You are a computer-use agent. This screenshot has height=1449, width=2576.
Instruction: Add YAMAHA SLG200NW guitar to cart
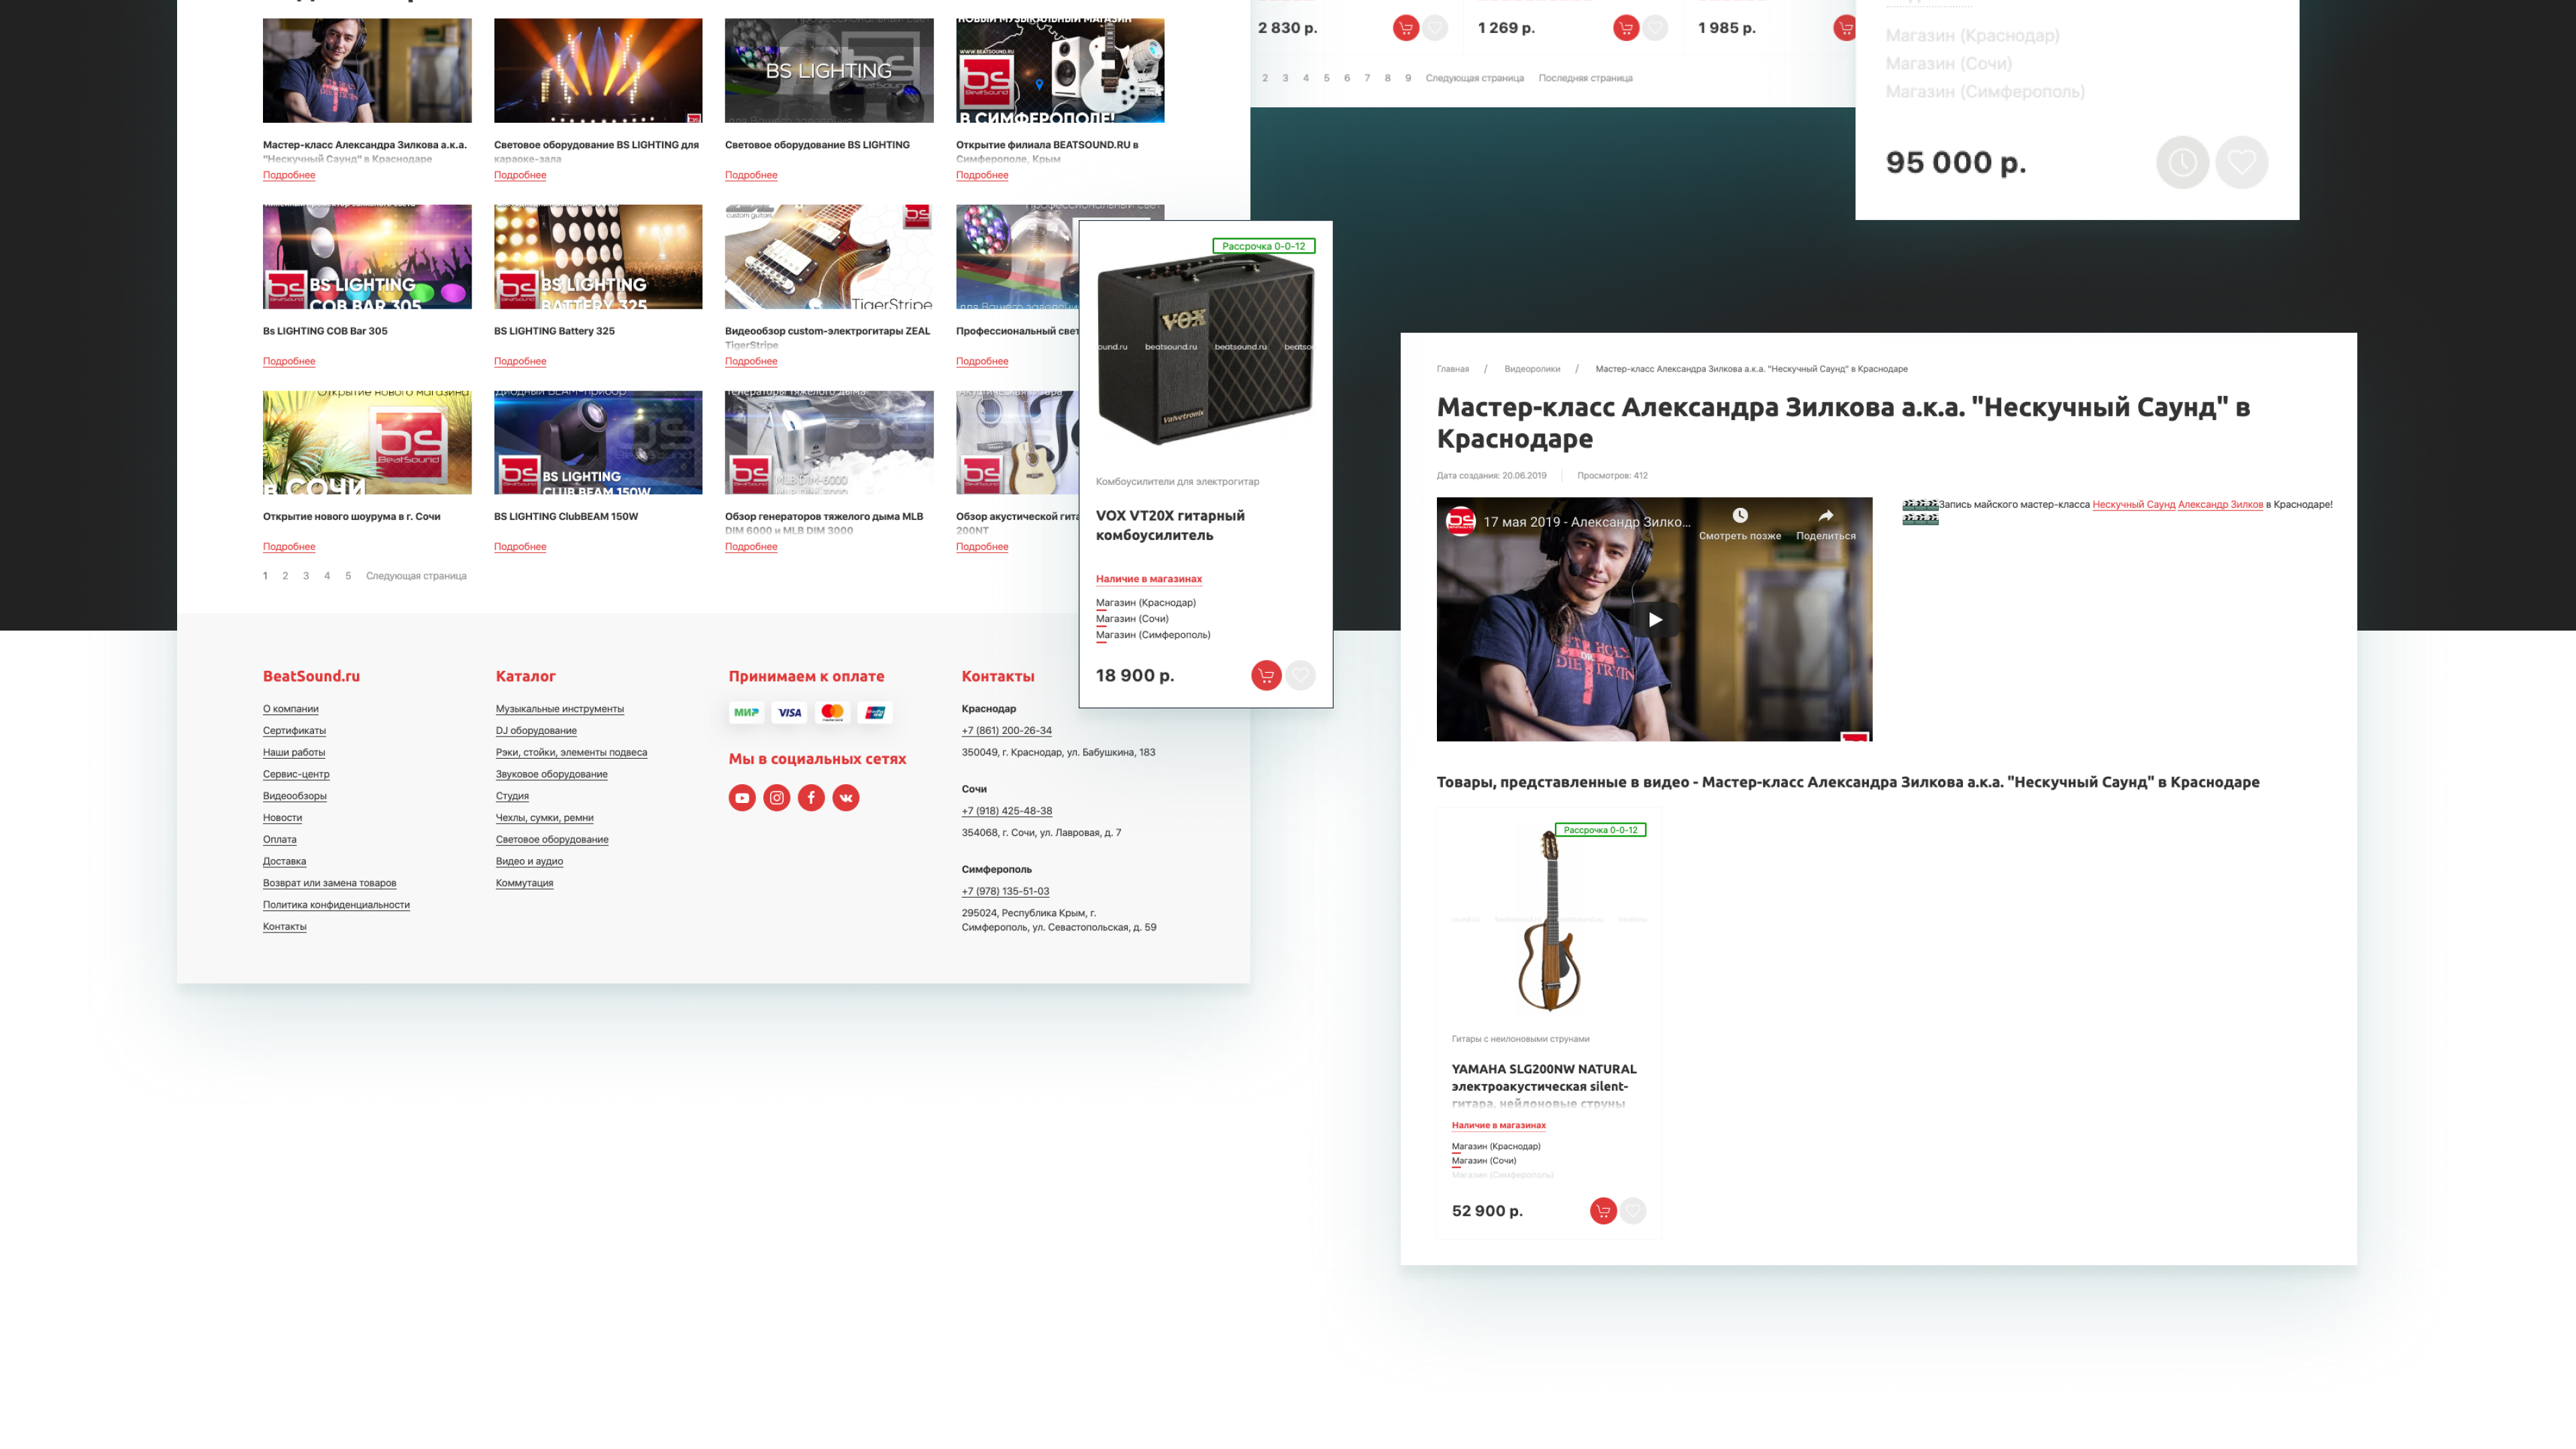[x=1603, y=1210]
